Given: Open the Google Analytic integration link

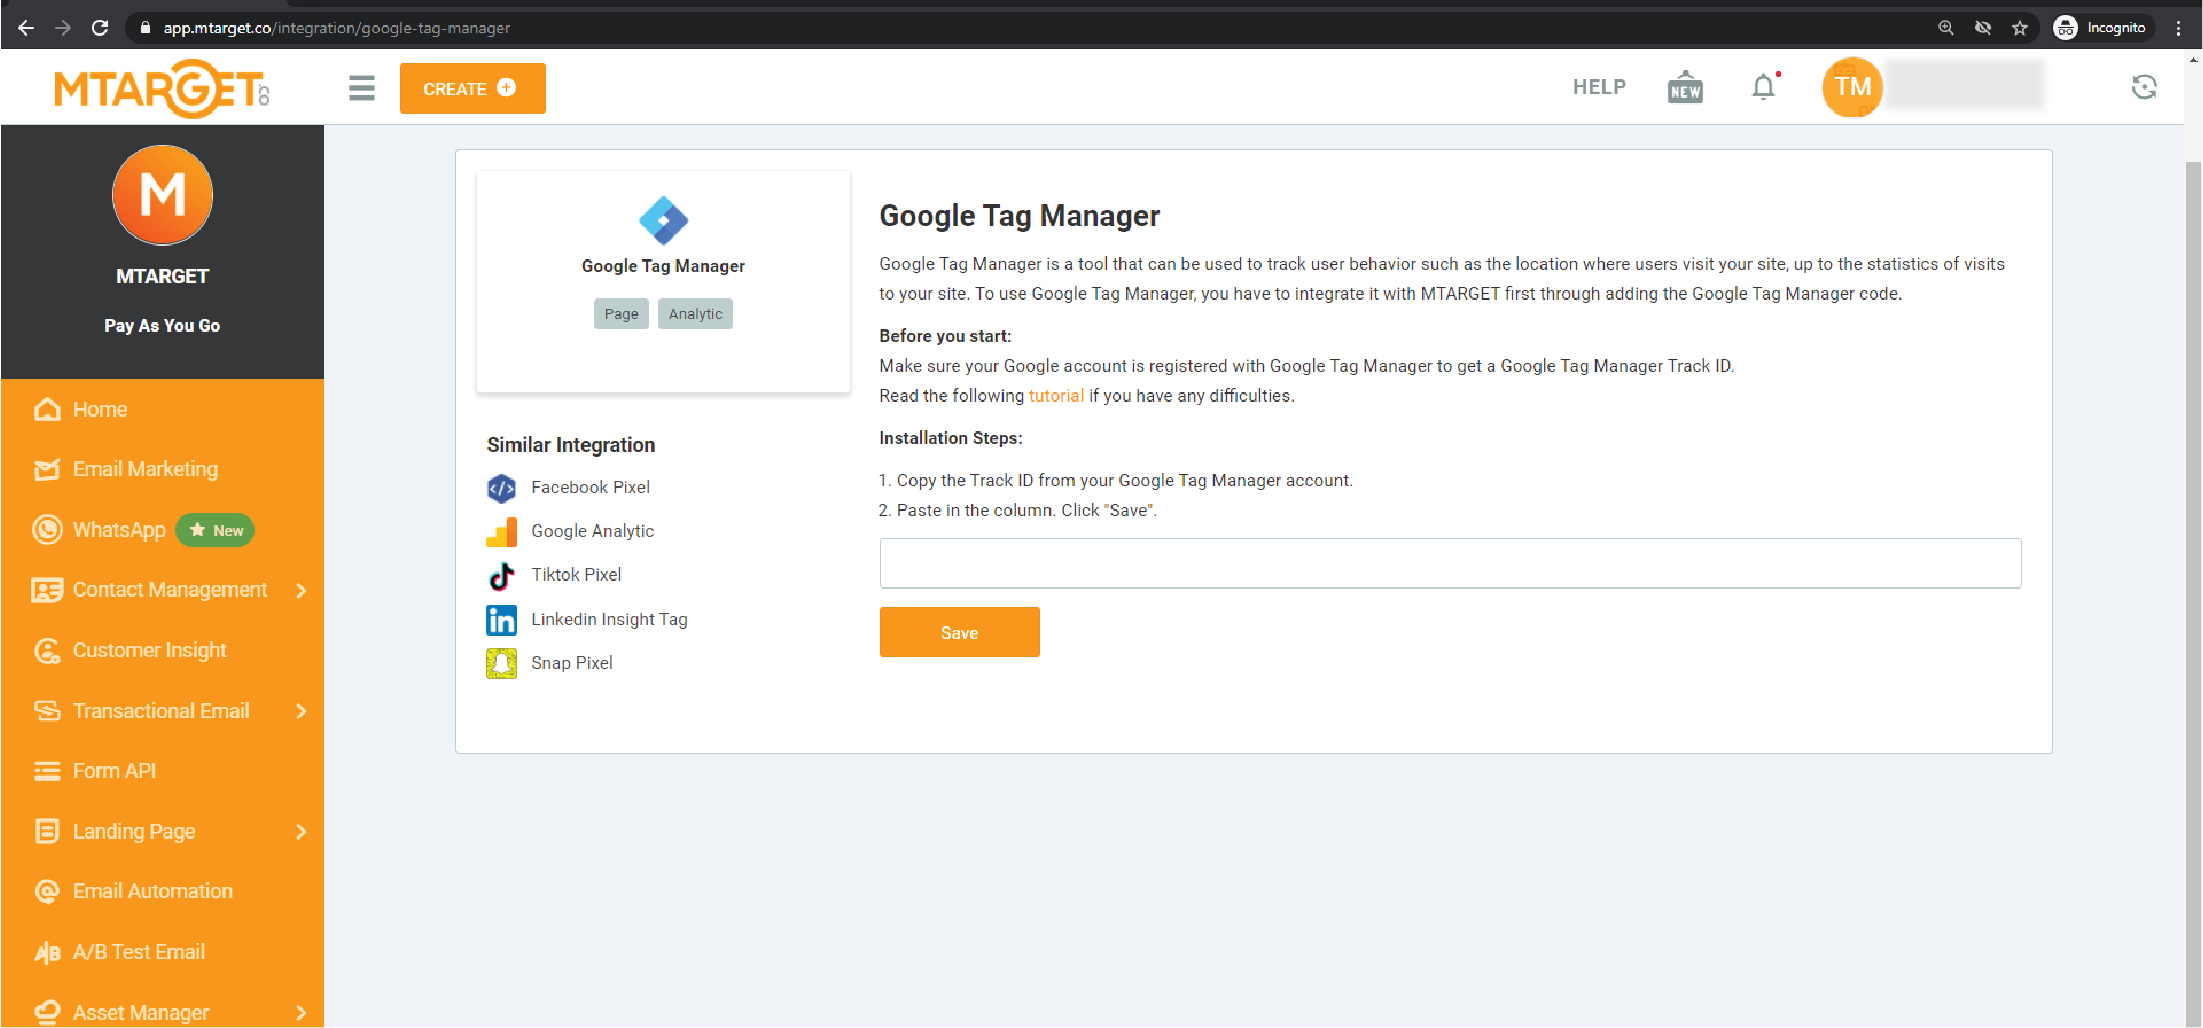Looking at the screenshot, I should [593, 531].
